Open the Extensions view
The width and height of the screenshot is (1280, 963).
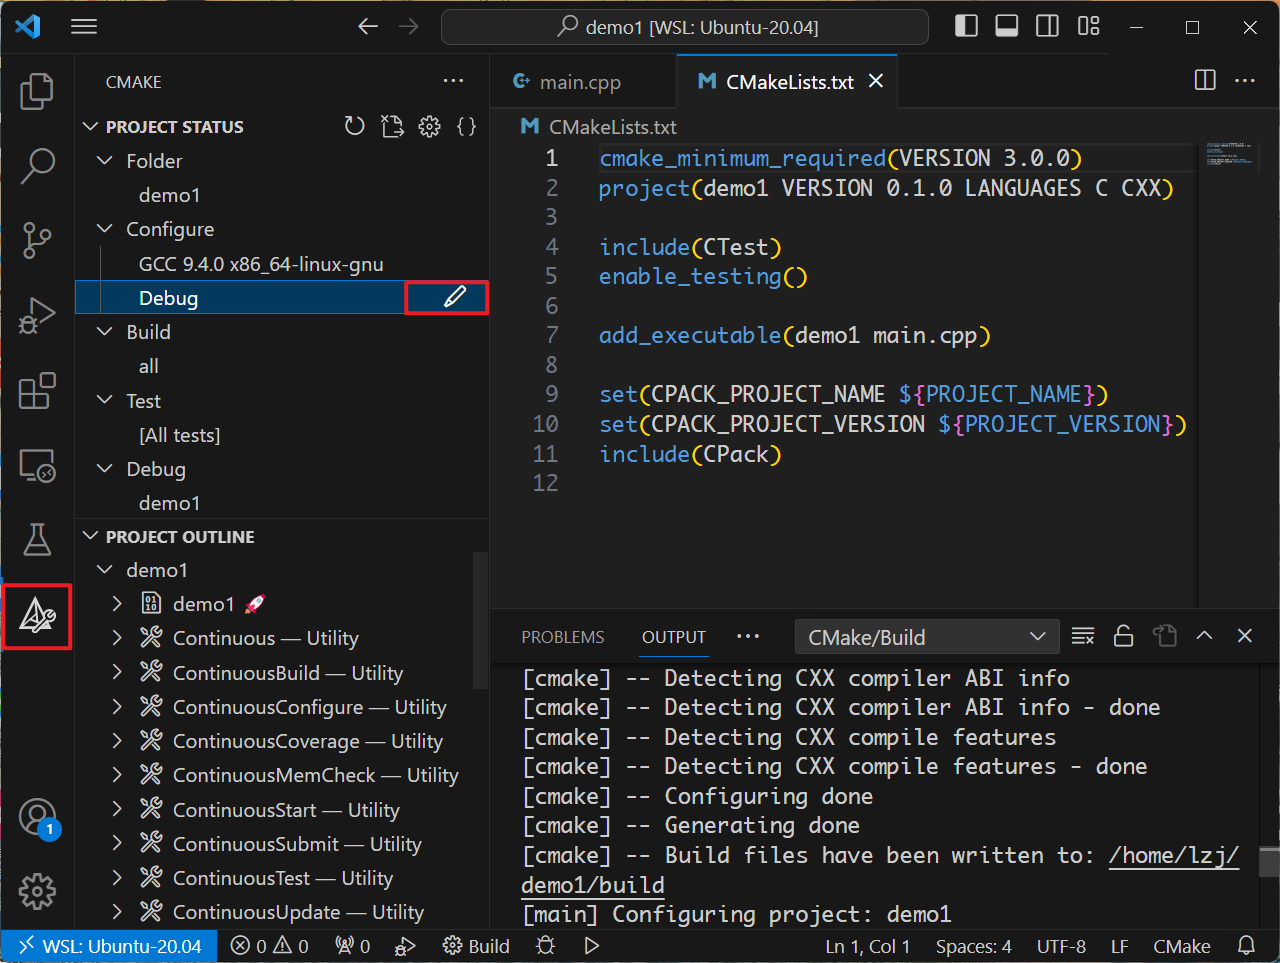pos(37,391)
